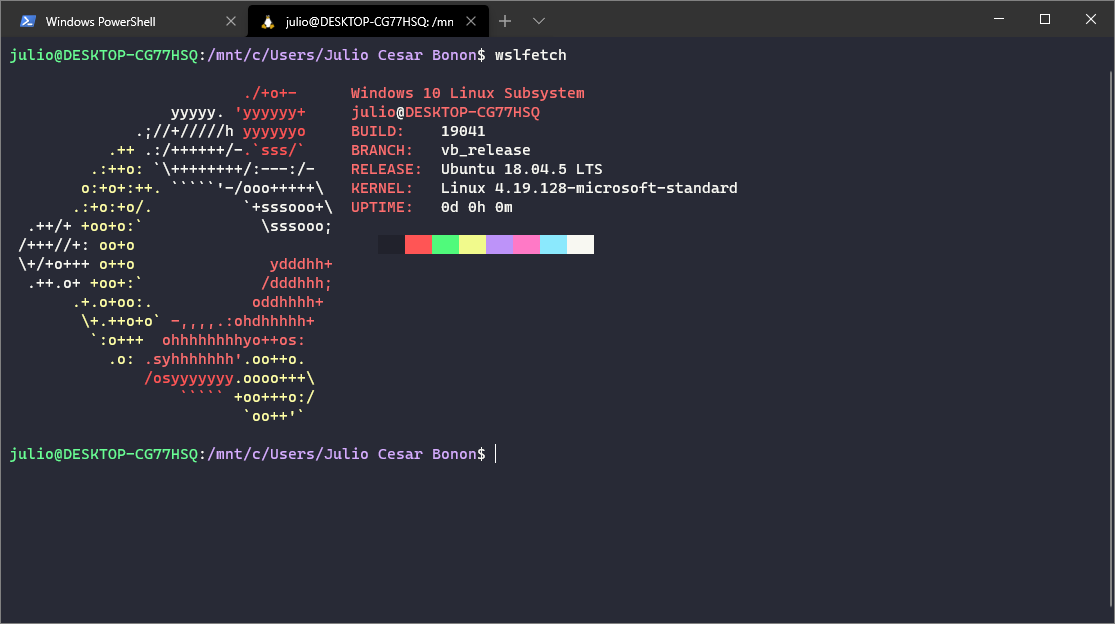Click 'julio@DESKTOP-CG77HSQ' in the fetch output

446,112
